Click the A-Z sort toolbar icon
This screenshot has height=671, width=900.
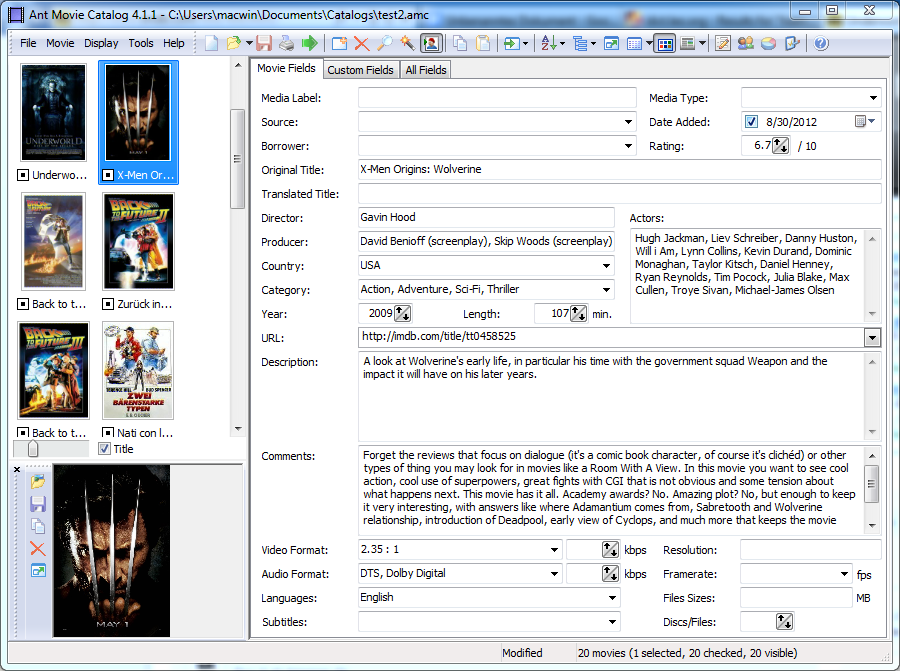pos(549,44)
